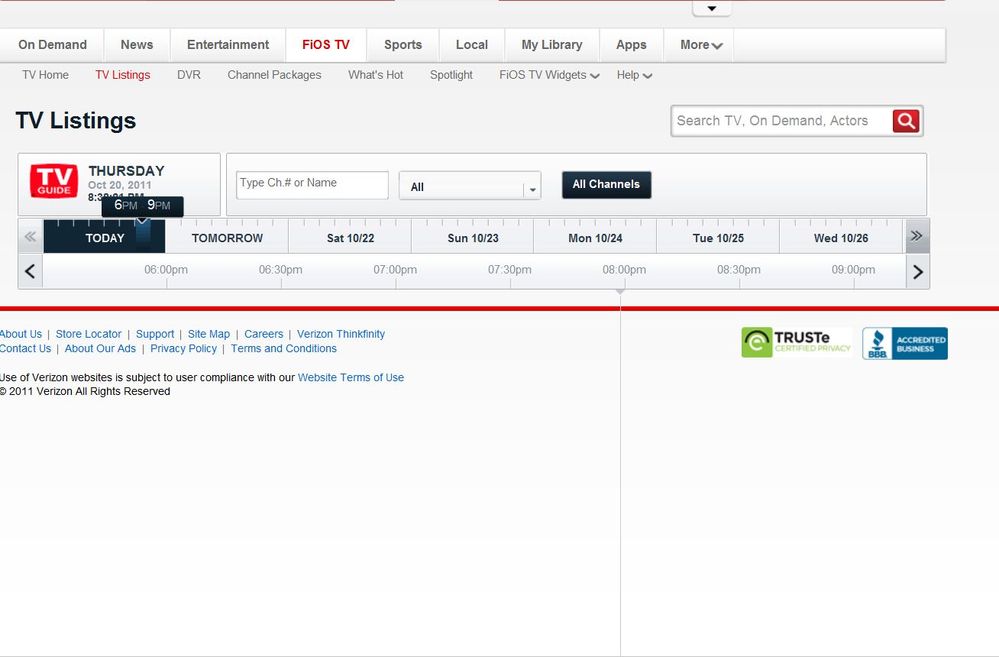
Task: Click the 09:00pm time label
Action: point(853,270)
